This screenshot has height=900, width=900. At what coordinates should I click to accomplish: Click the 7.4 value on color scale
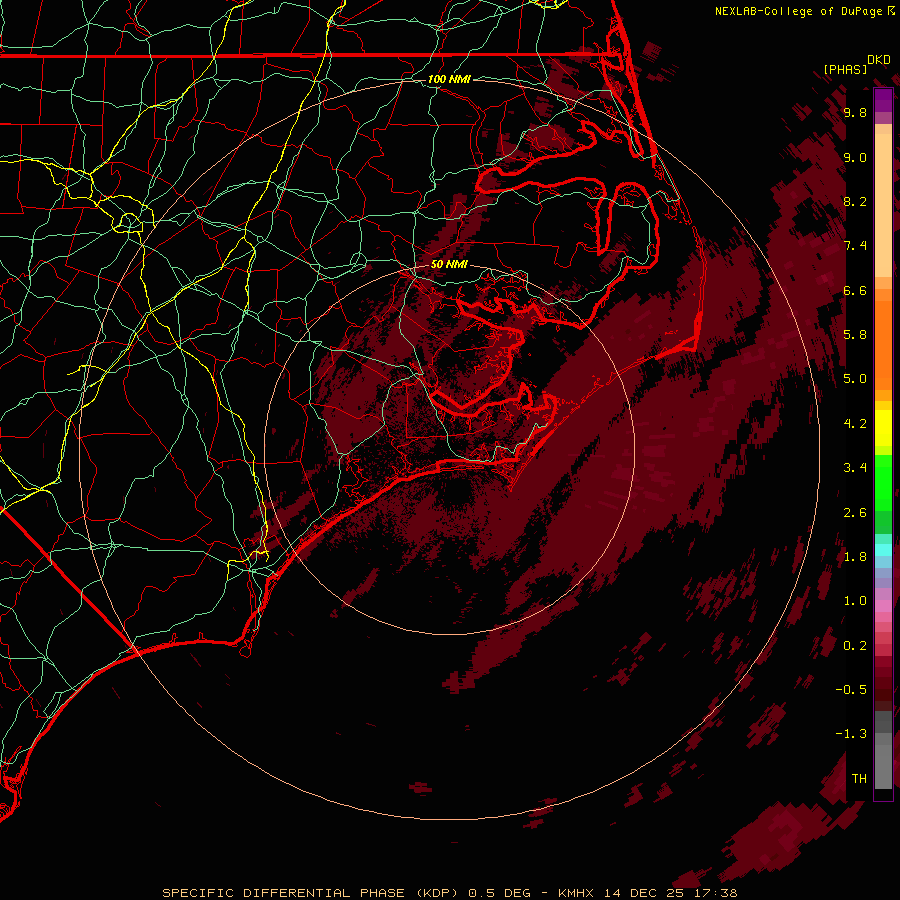point(855,246)
